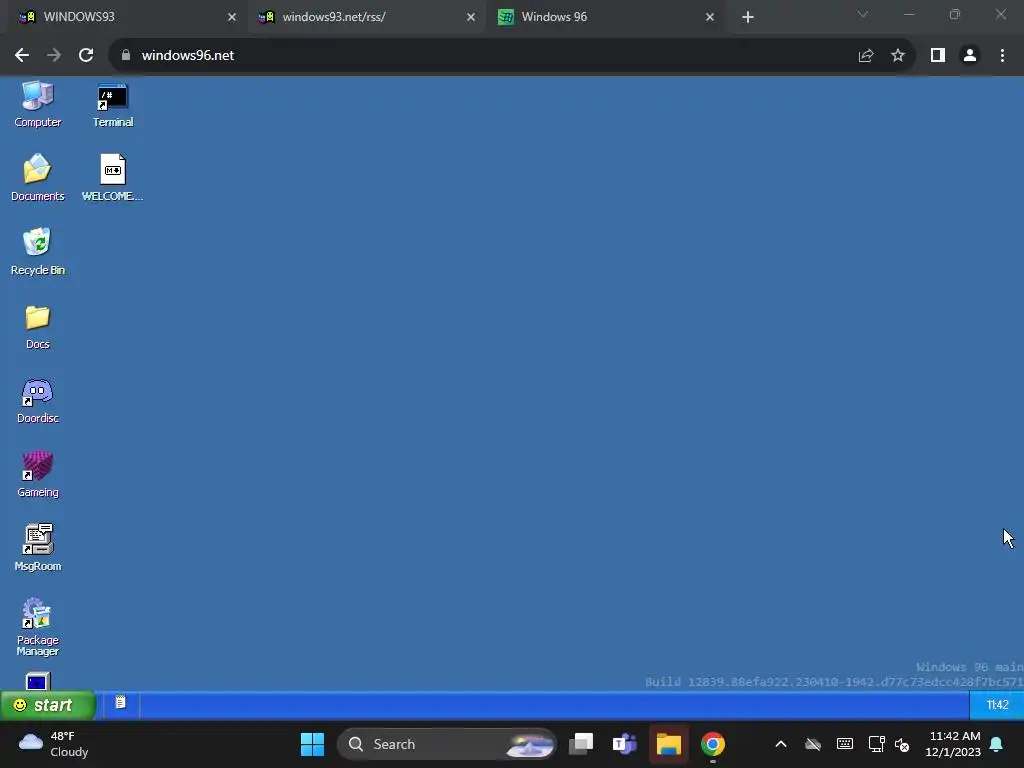The image size is (1024, 768).
Task: Bookmark this page with star icon
Action: click(898, 56)
